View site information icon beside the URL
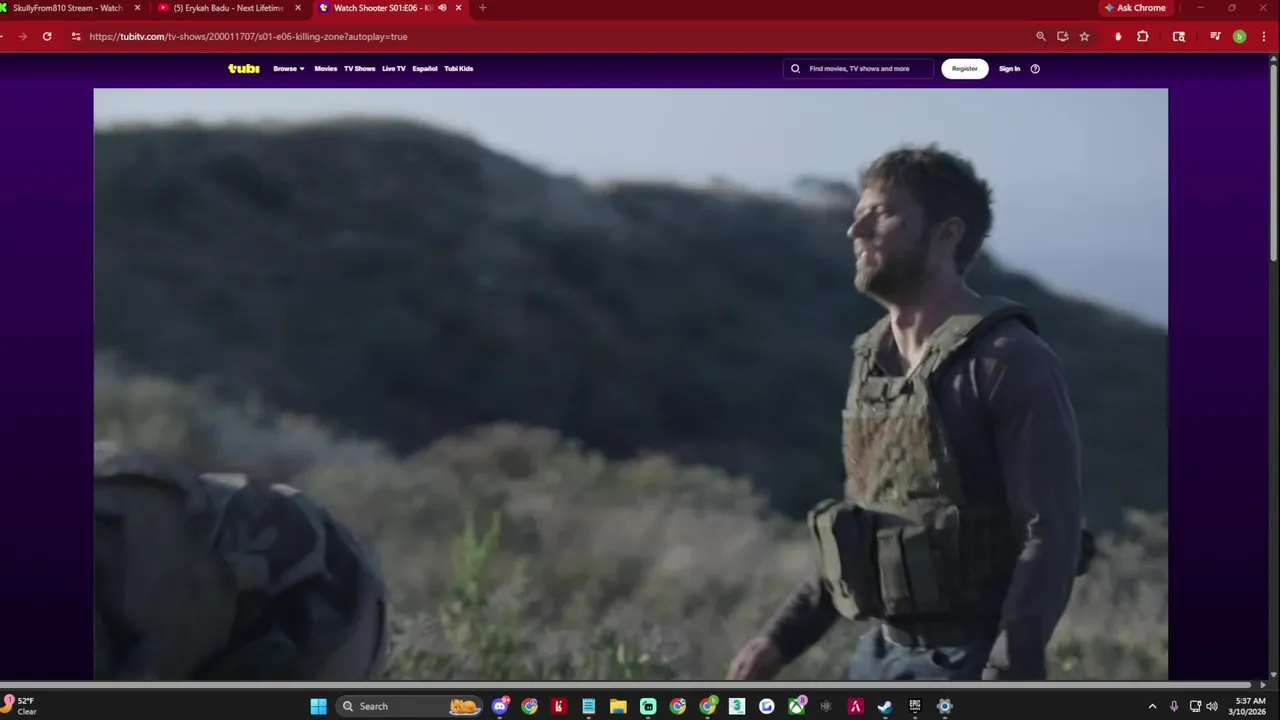 [x=76, y=36]
